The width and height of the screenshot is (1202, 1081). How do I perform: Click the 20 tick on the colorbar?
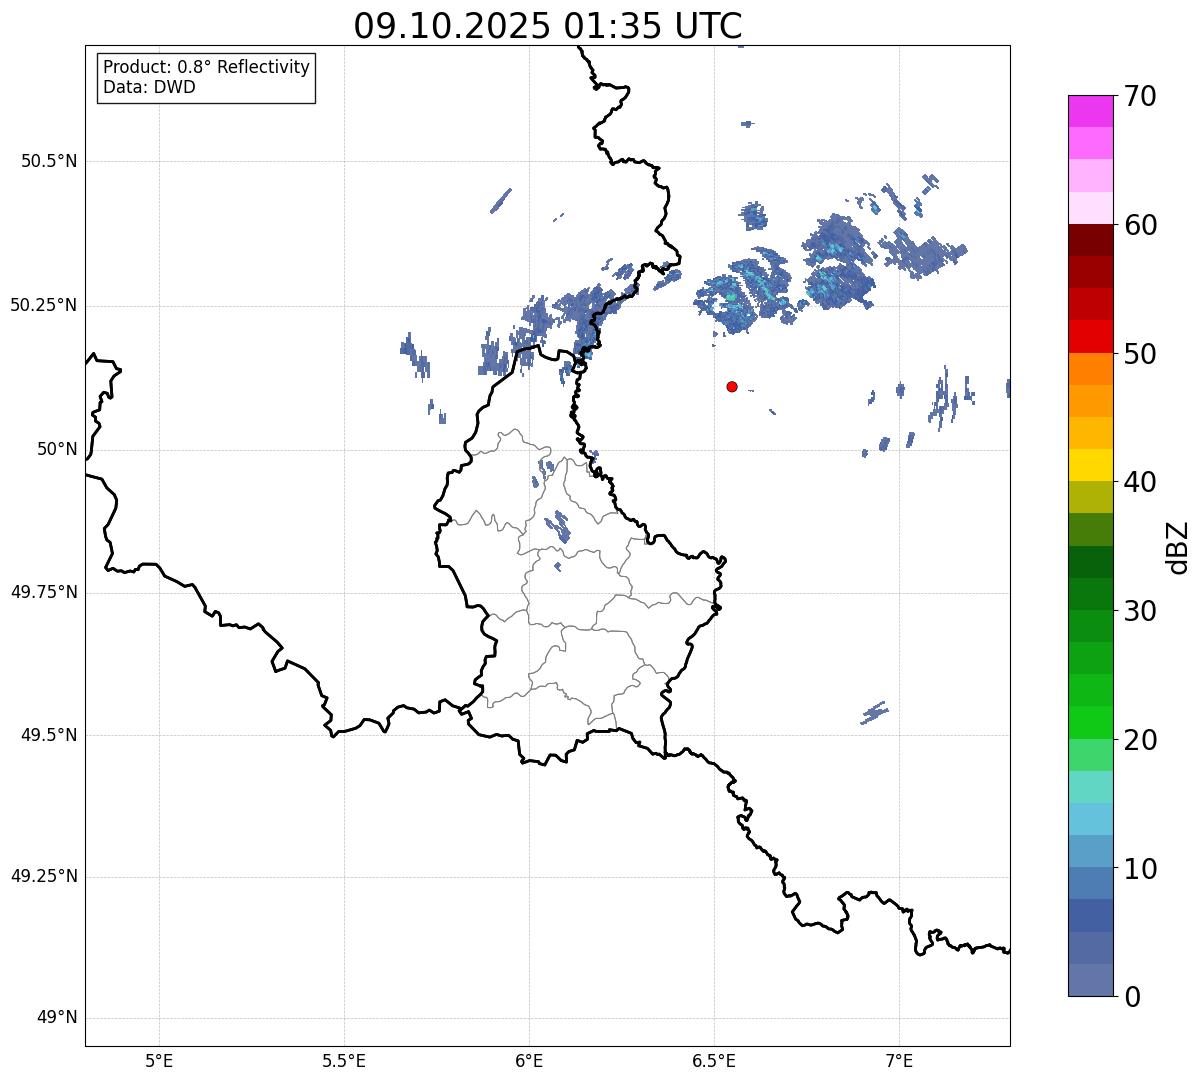tap(1140, 740)
